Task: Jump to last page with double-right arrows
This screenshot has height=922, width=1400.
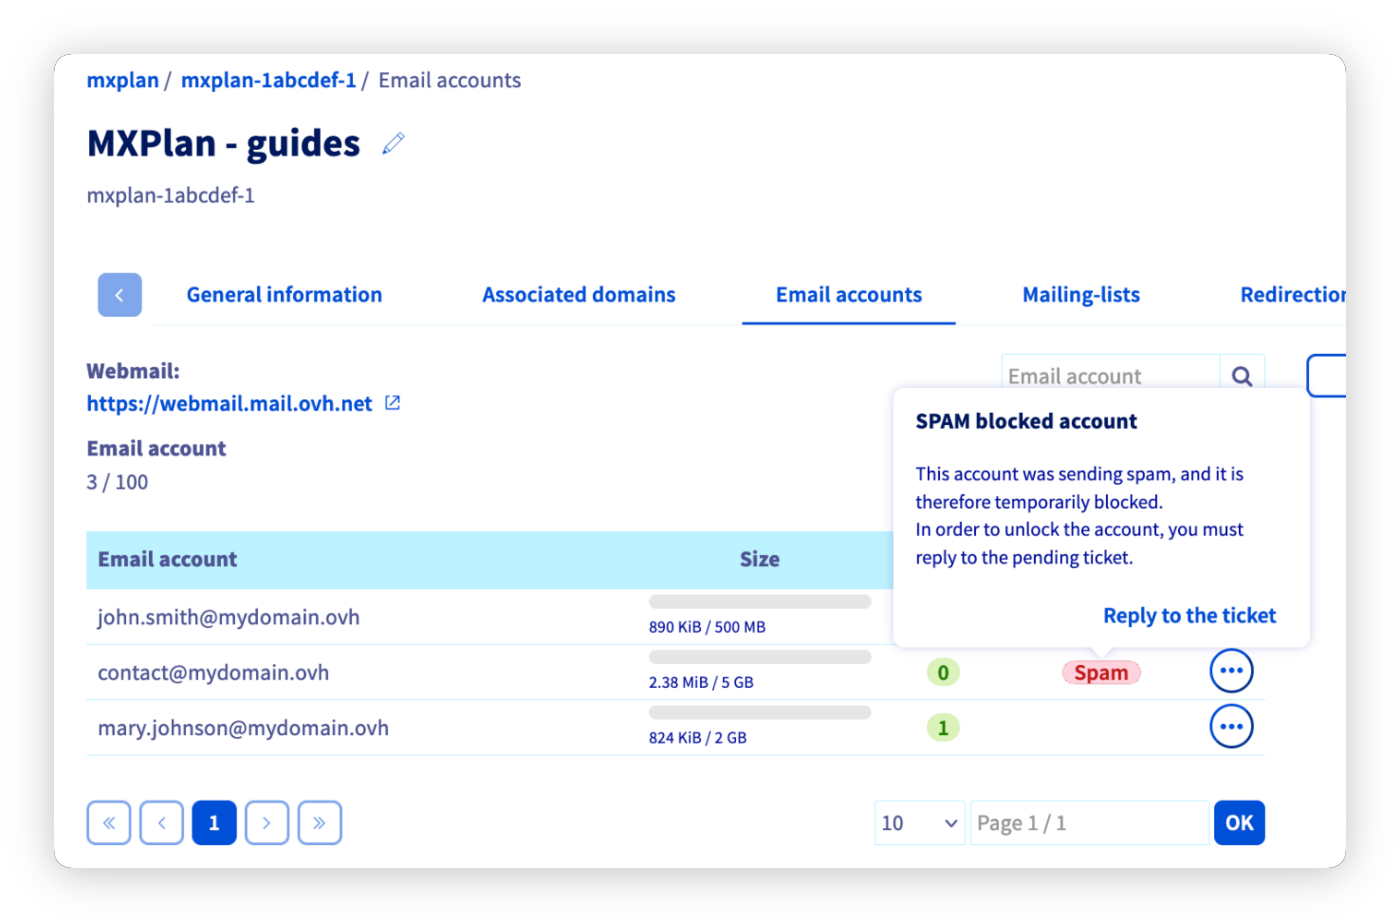Action: pos(320,822)
